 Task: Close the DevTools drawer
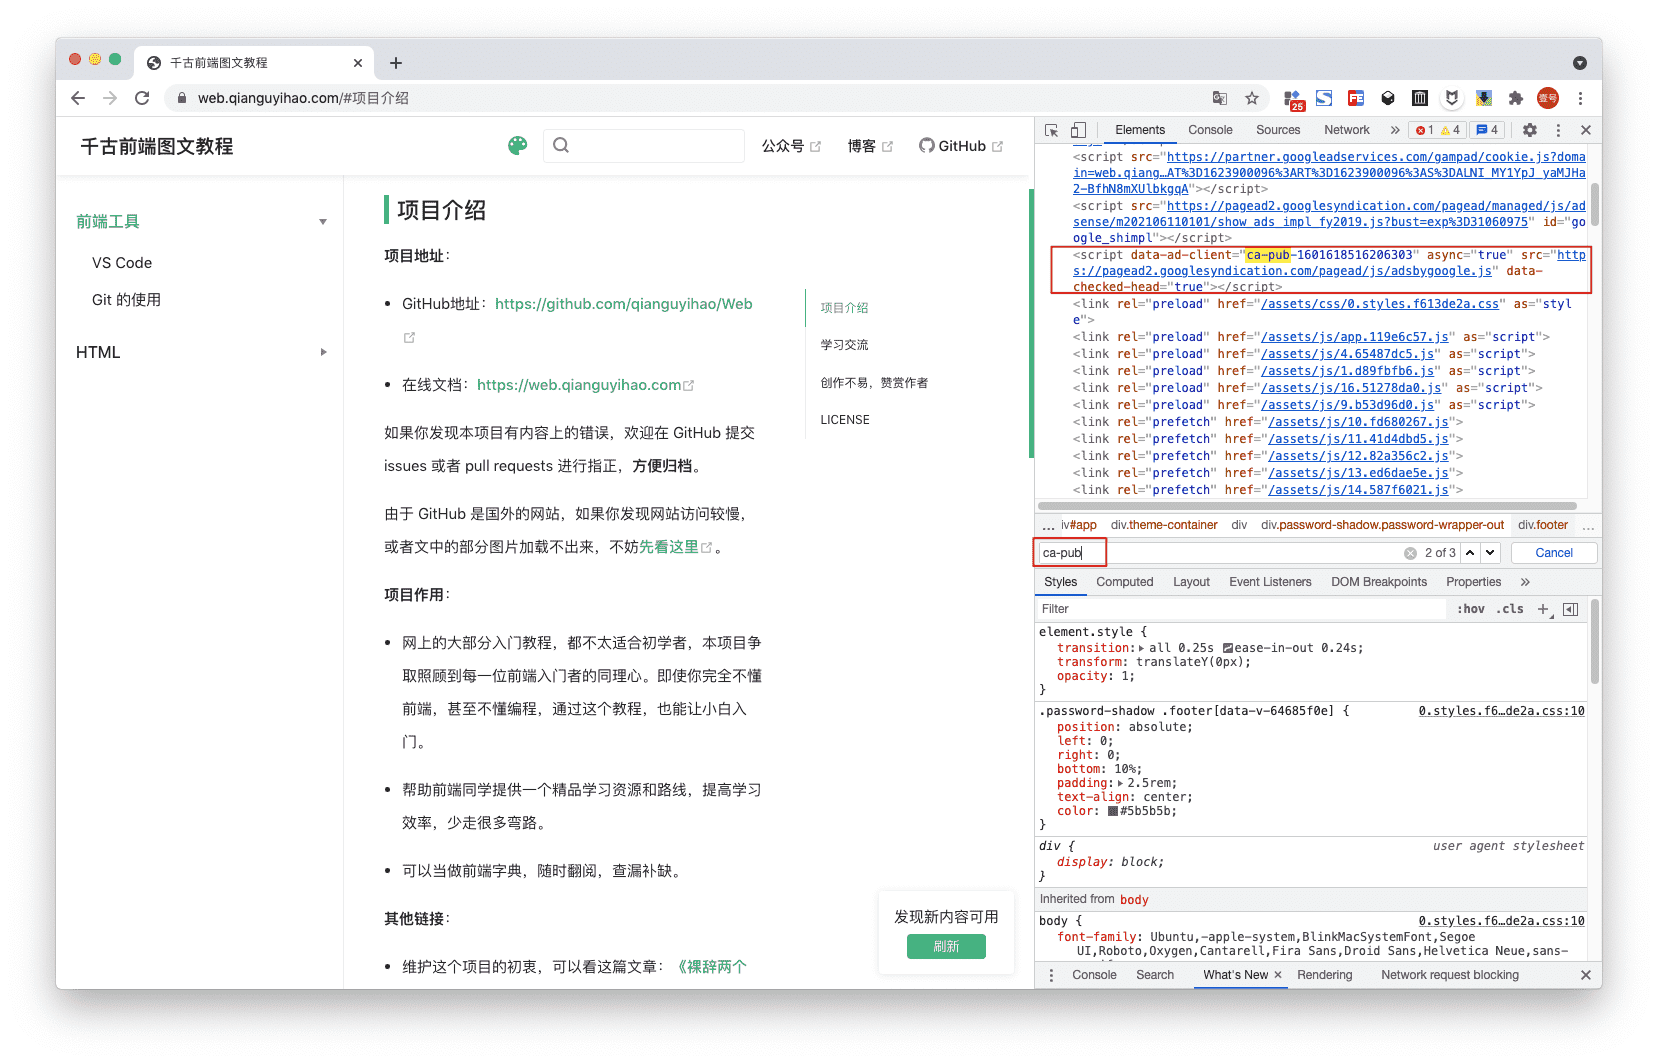pyautogui.click(x=1586, y=975)
